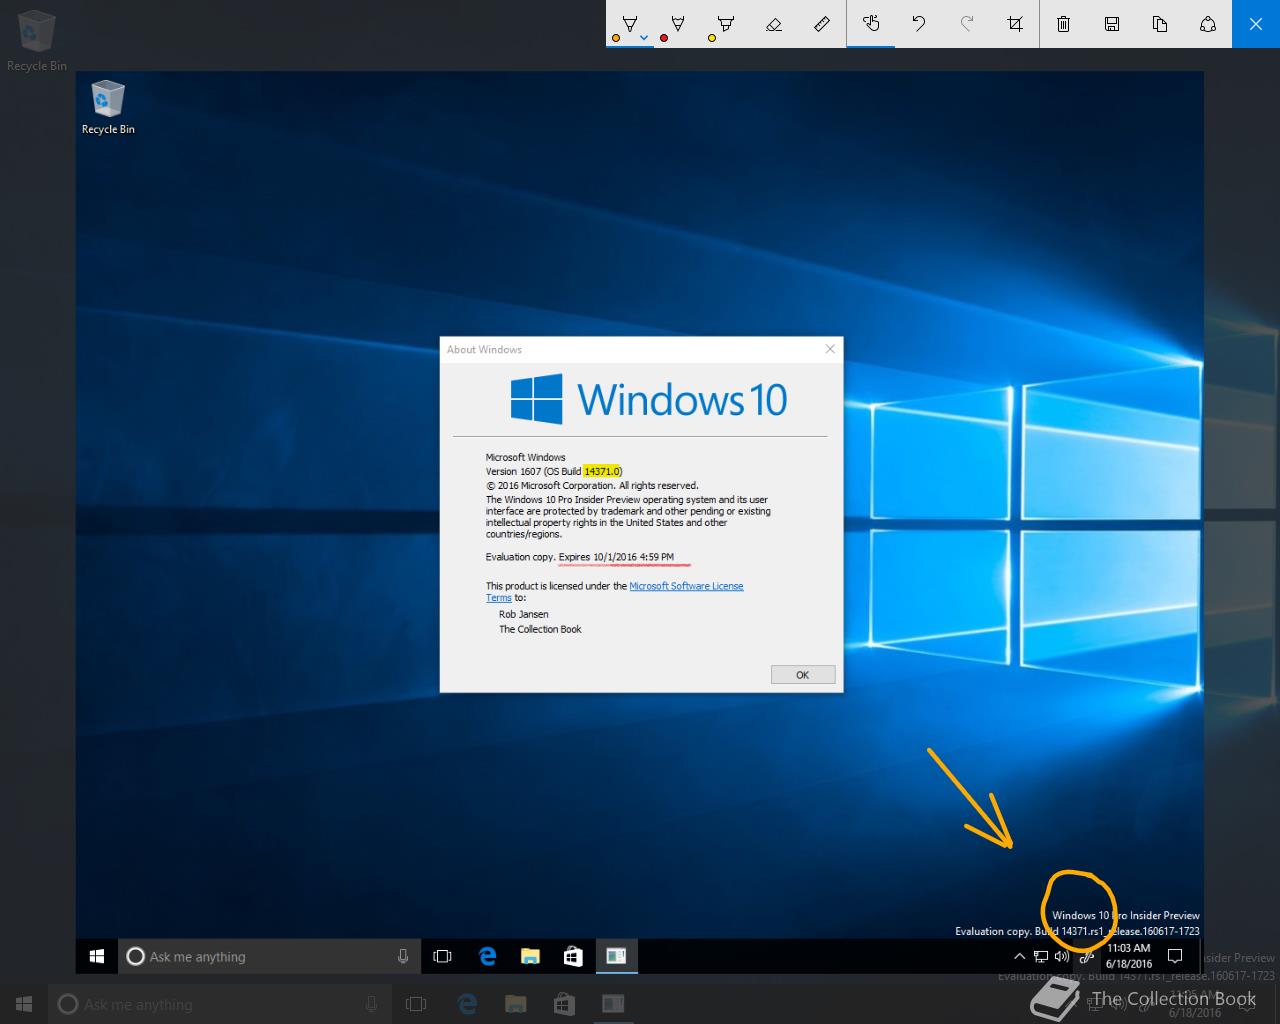
Task: Click OK in About Windows dialog
Action: [803, 675]
